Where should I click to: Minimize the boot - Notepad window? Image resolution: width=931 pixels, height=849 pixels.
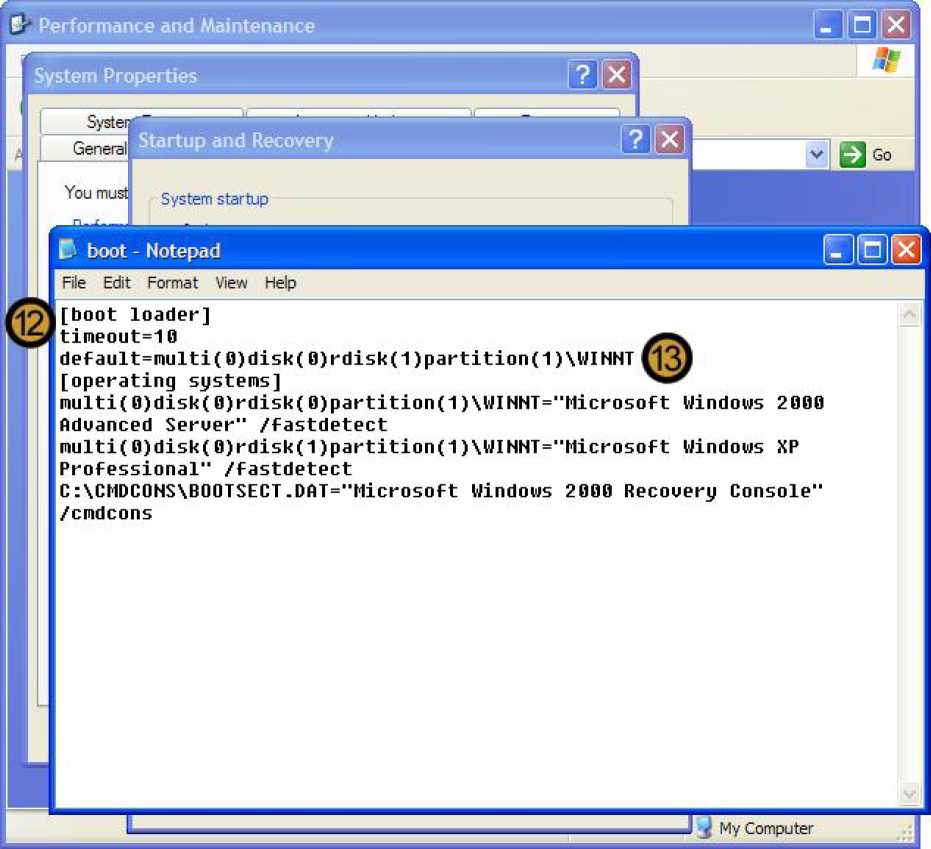[838, 249]
